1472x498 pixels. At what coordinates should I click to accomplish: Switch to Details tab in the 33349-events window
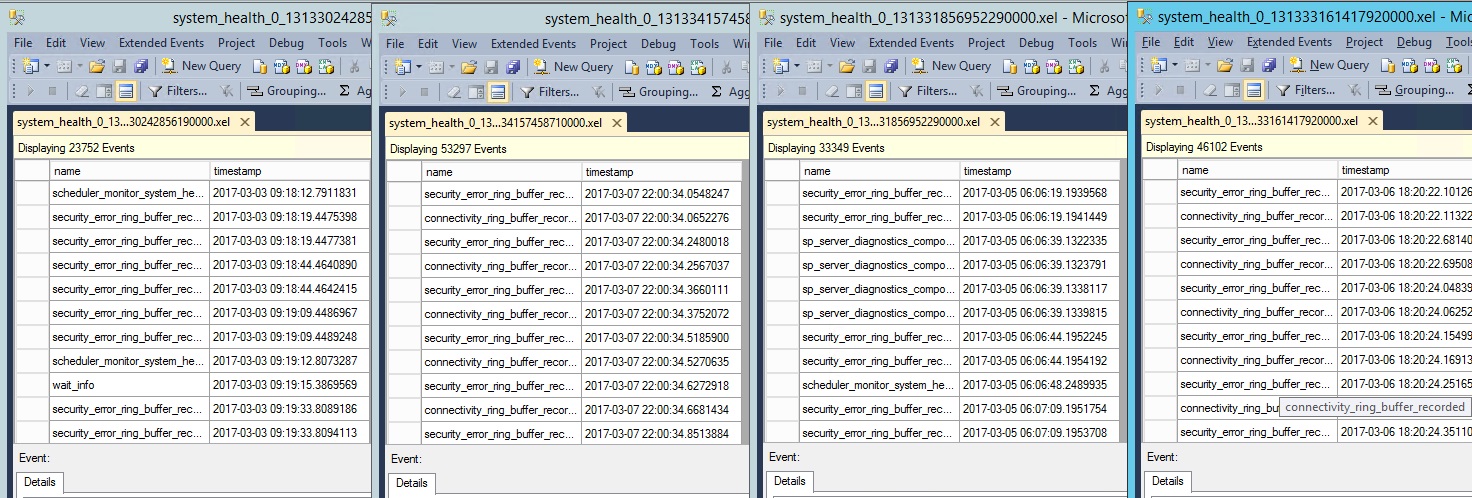pyautogui.click(x=789, y=481)
